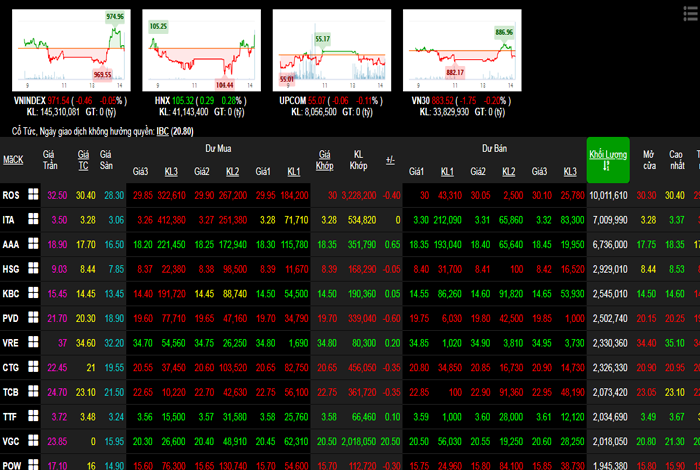Viewport: 700px width, 470px height.
Task: Sort by KL2 header under Dư Mua
Action: pos(233,171)
